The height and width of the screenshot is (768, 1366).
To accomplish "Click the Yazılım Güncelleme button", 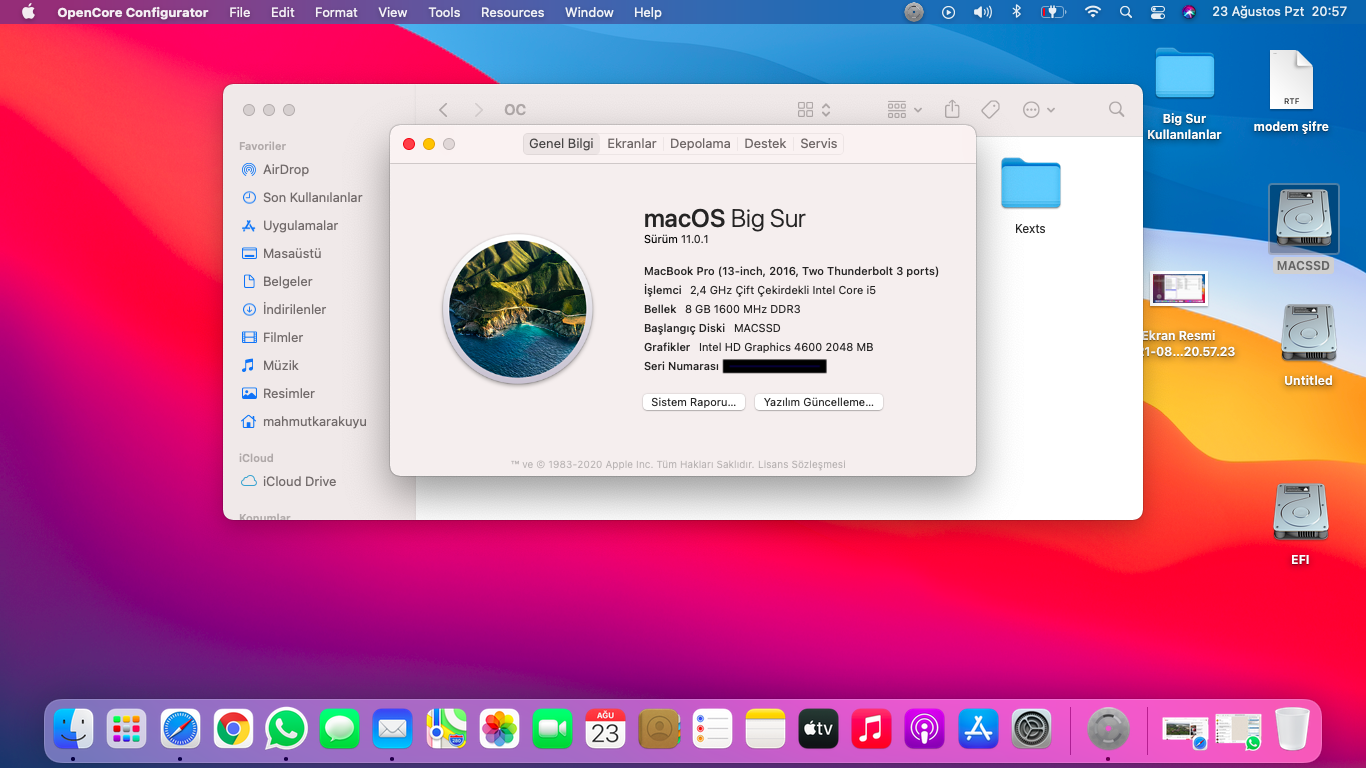I will tap(818, 402).
